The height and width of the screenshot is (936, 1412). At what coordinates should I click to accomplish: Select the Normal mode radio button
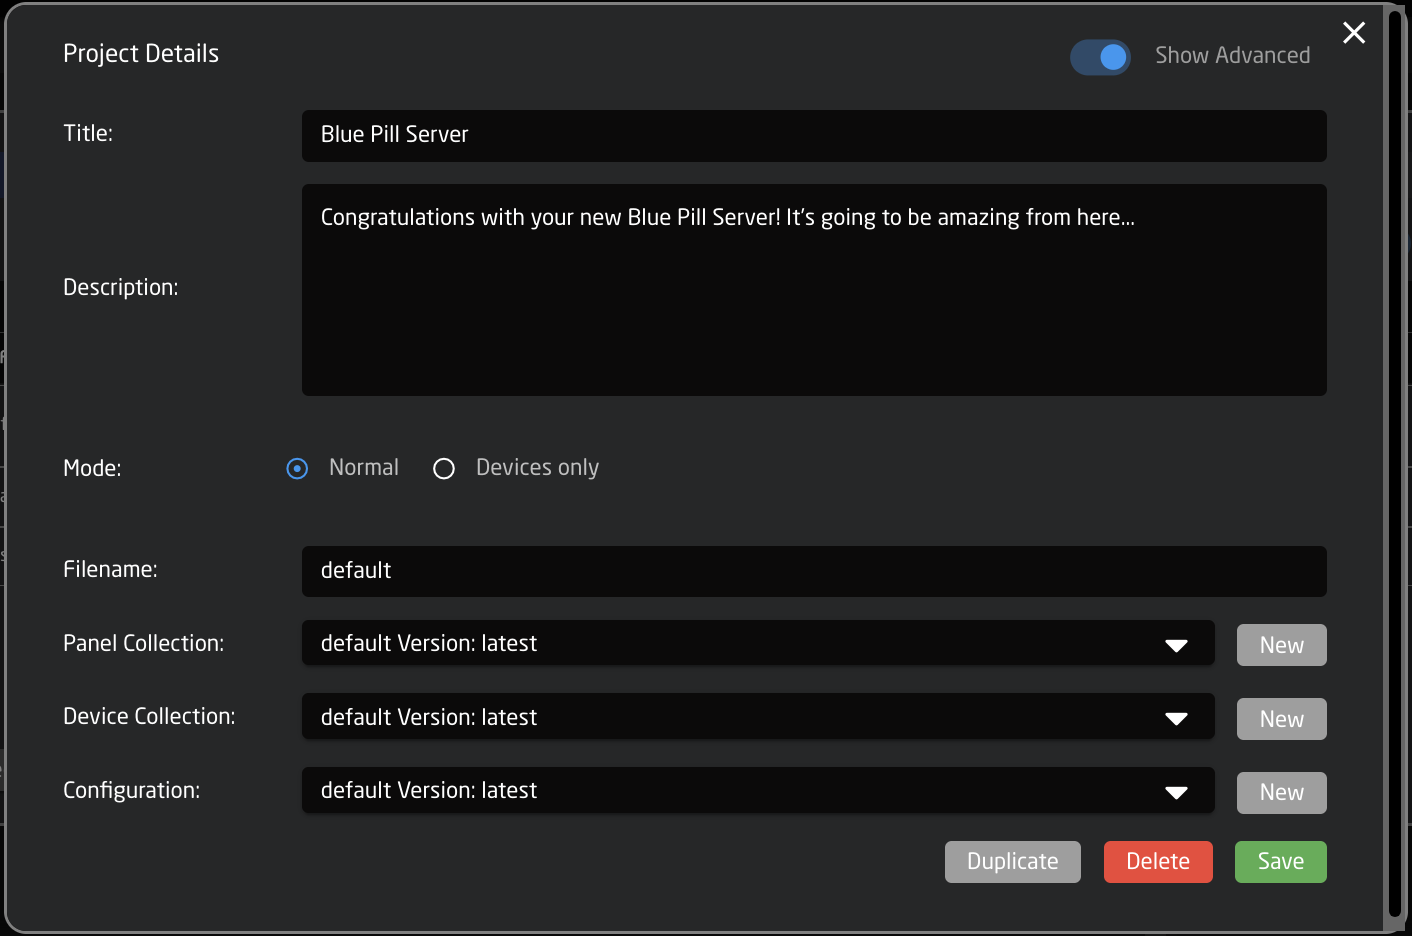[297, 468]
